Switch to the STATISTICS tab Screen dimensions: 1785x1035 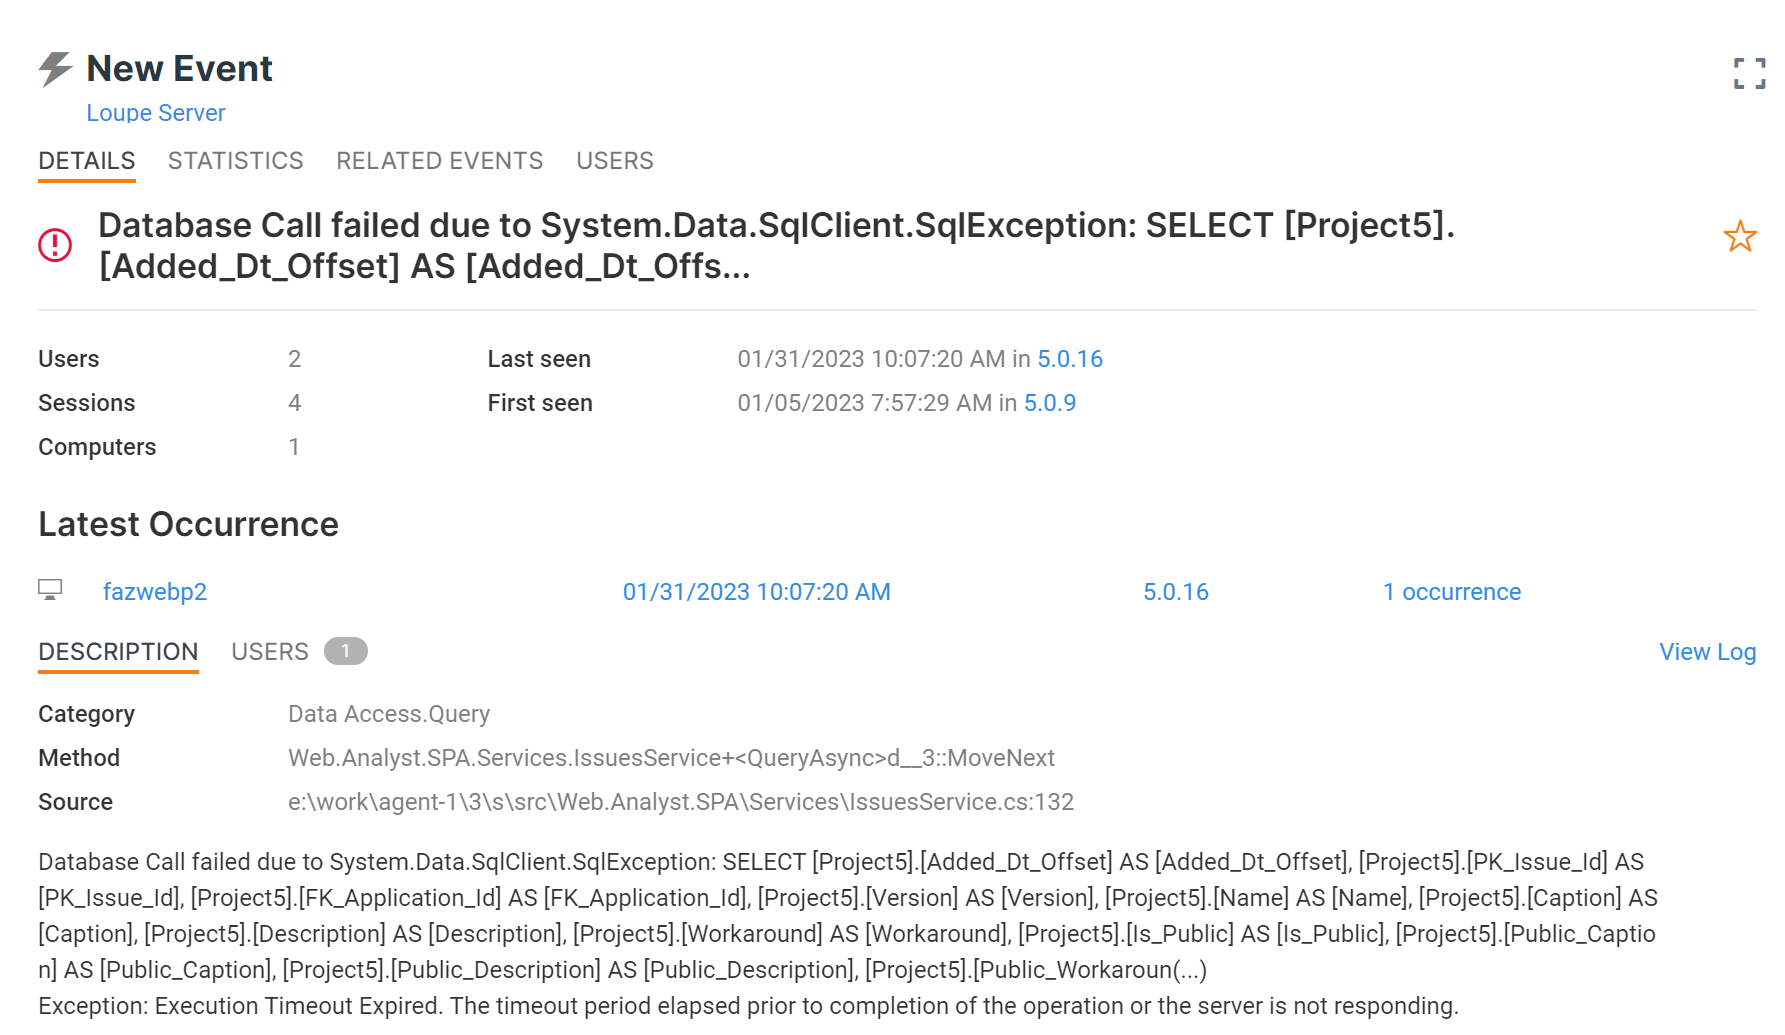tap(235, 161)
